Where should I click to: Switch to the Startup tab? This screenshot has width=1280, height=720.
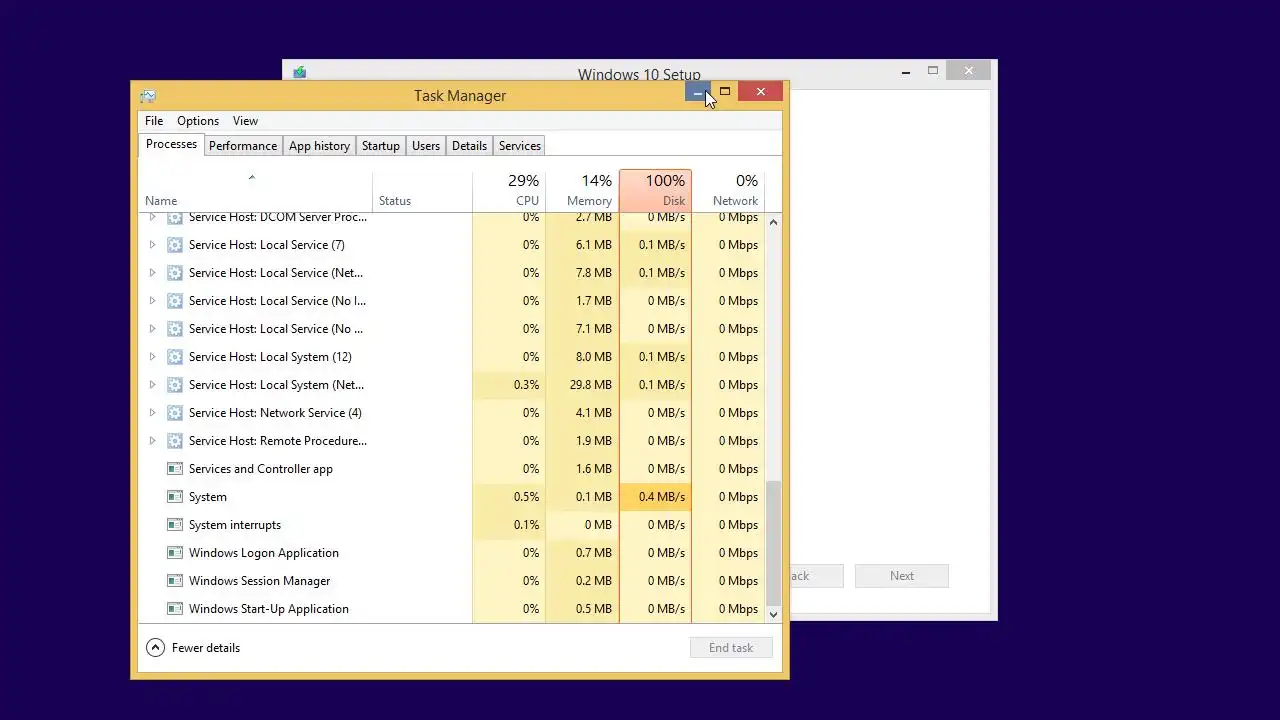[380, 146]
